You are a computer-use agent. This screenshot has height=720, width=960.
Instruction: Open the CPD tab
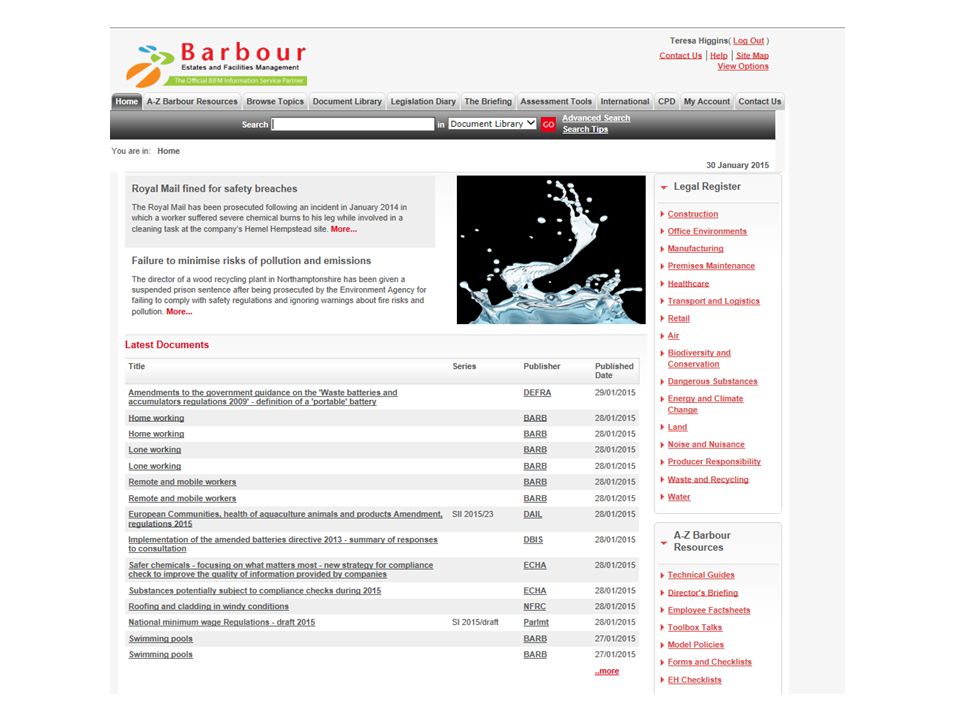point(666,102)
